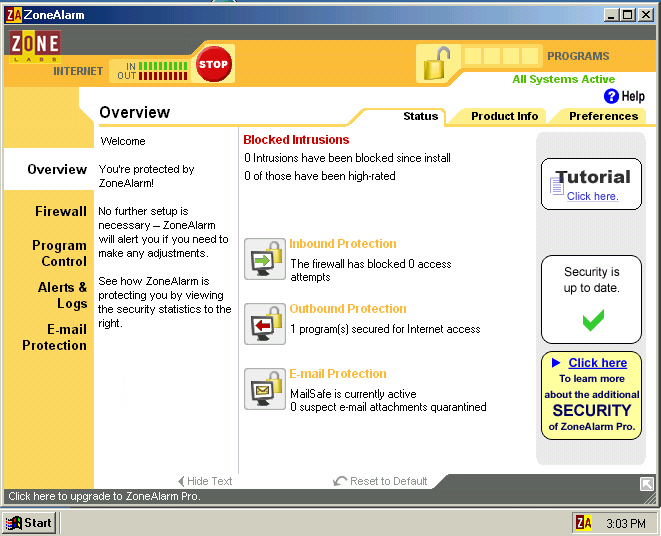The image size is (661, 536).
Task: Close the ZoneAlarm window
Action: (646, 15)
